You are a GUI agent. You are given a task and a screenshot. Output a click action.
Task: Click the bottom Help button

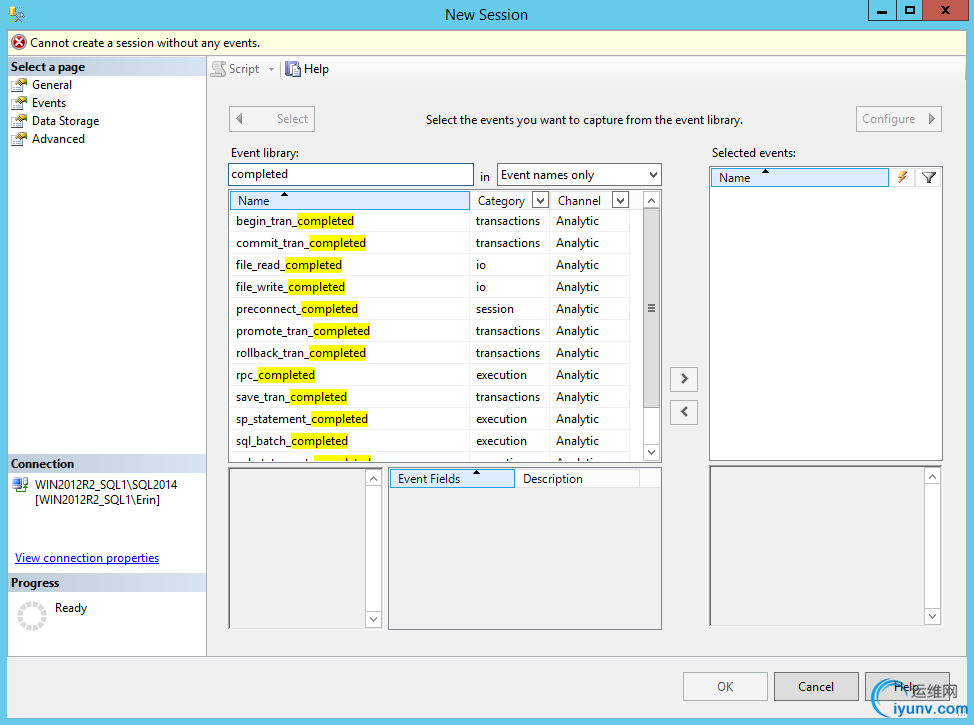click(907, 686)
